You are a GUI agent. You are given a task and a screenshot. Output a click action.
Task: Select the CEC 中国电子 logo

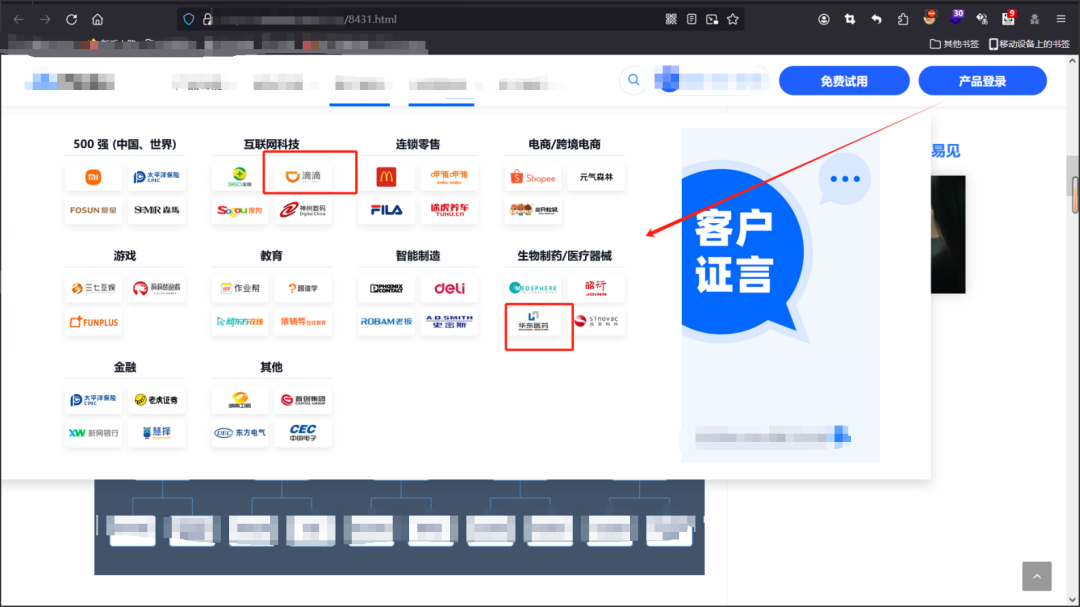pos(303,433)
